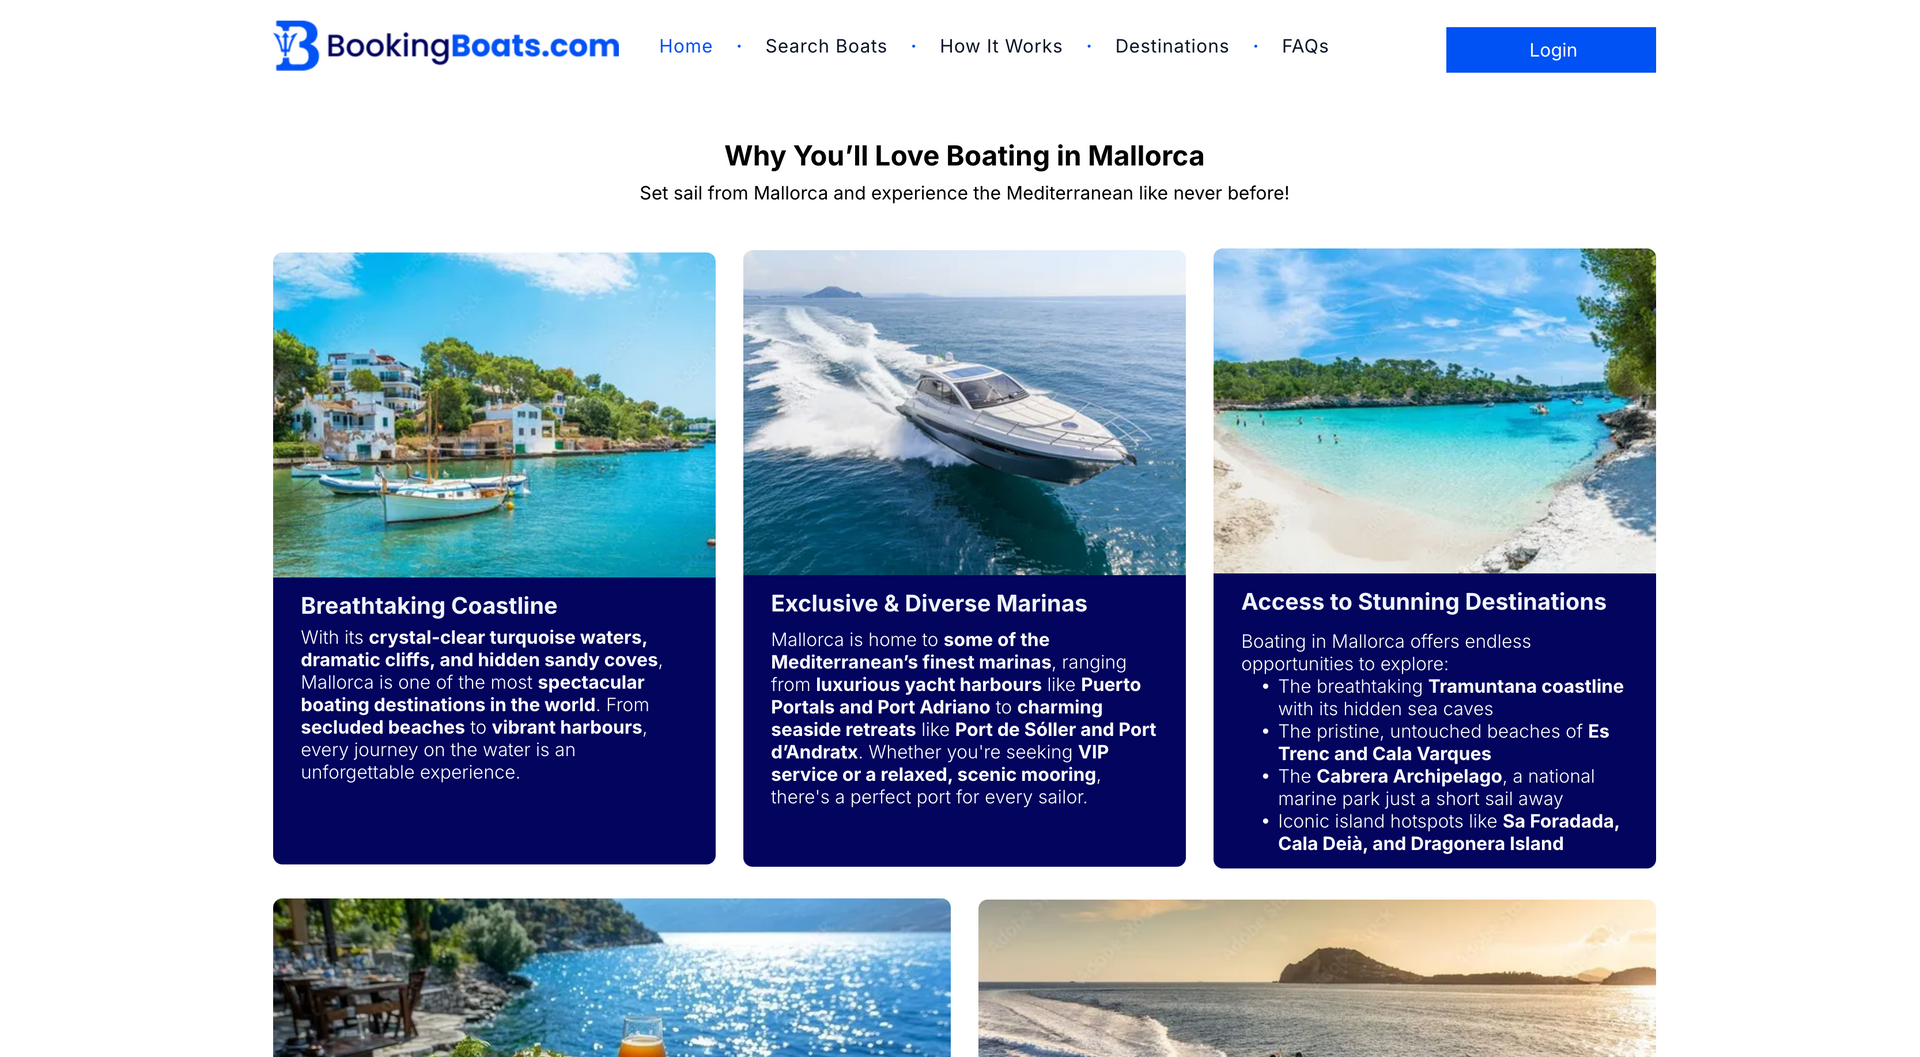Open the How It Works page
This screenshot has height=1057, width=1920.
(1001, 46)
